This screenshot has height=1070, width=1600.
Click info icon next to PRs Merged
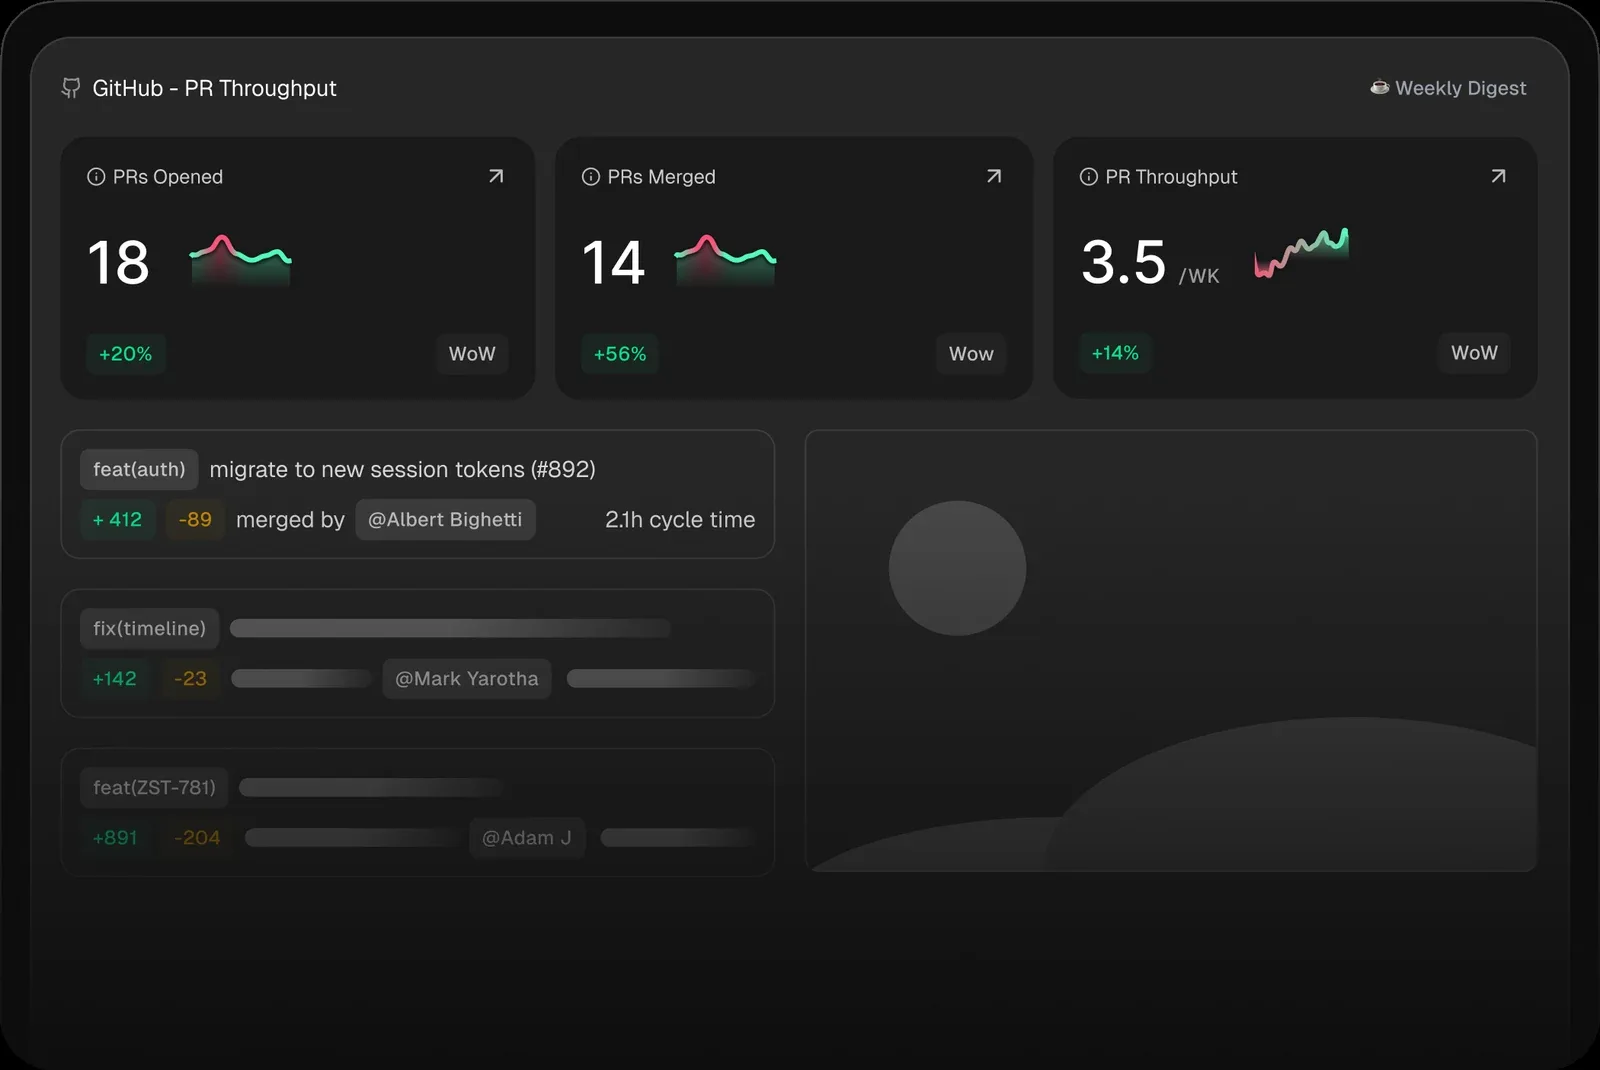coord(591,177)
